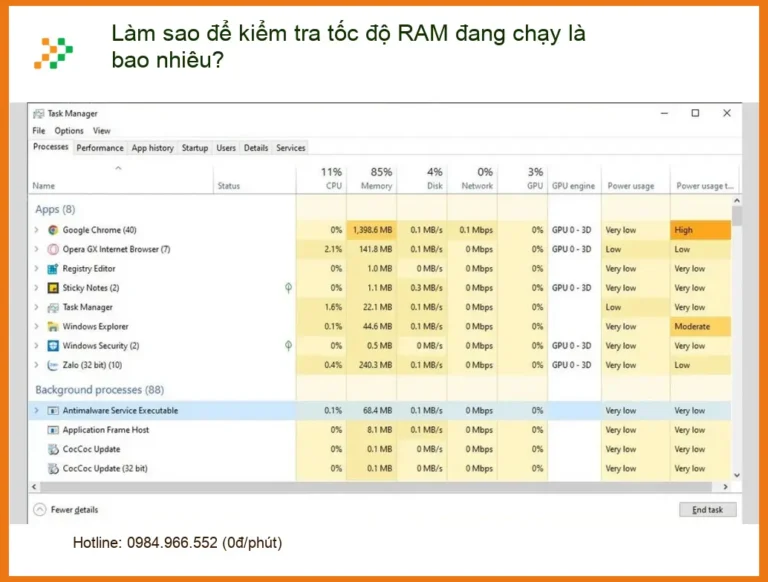This screenshot has height=582, width=768.
Task: Click the Hotline 0984.966.552 text
Action: [177, 543]
